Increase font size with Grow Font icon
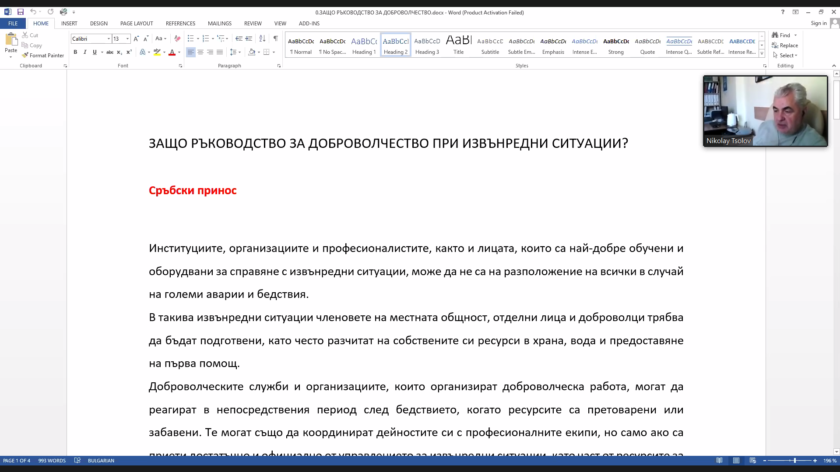Viewport: 840px width, 472px height. pyautogui.click(x=136, y=39)
